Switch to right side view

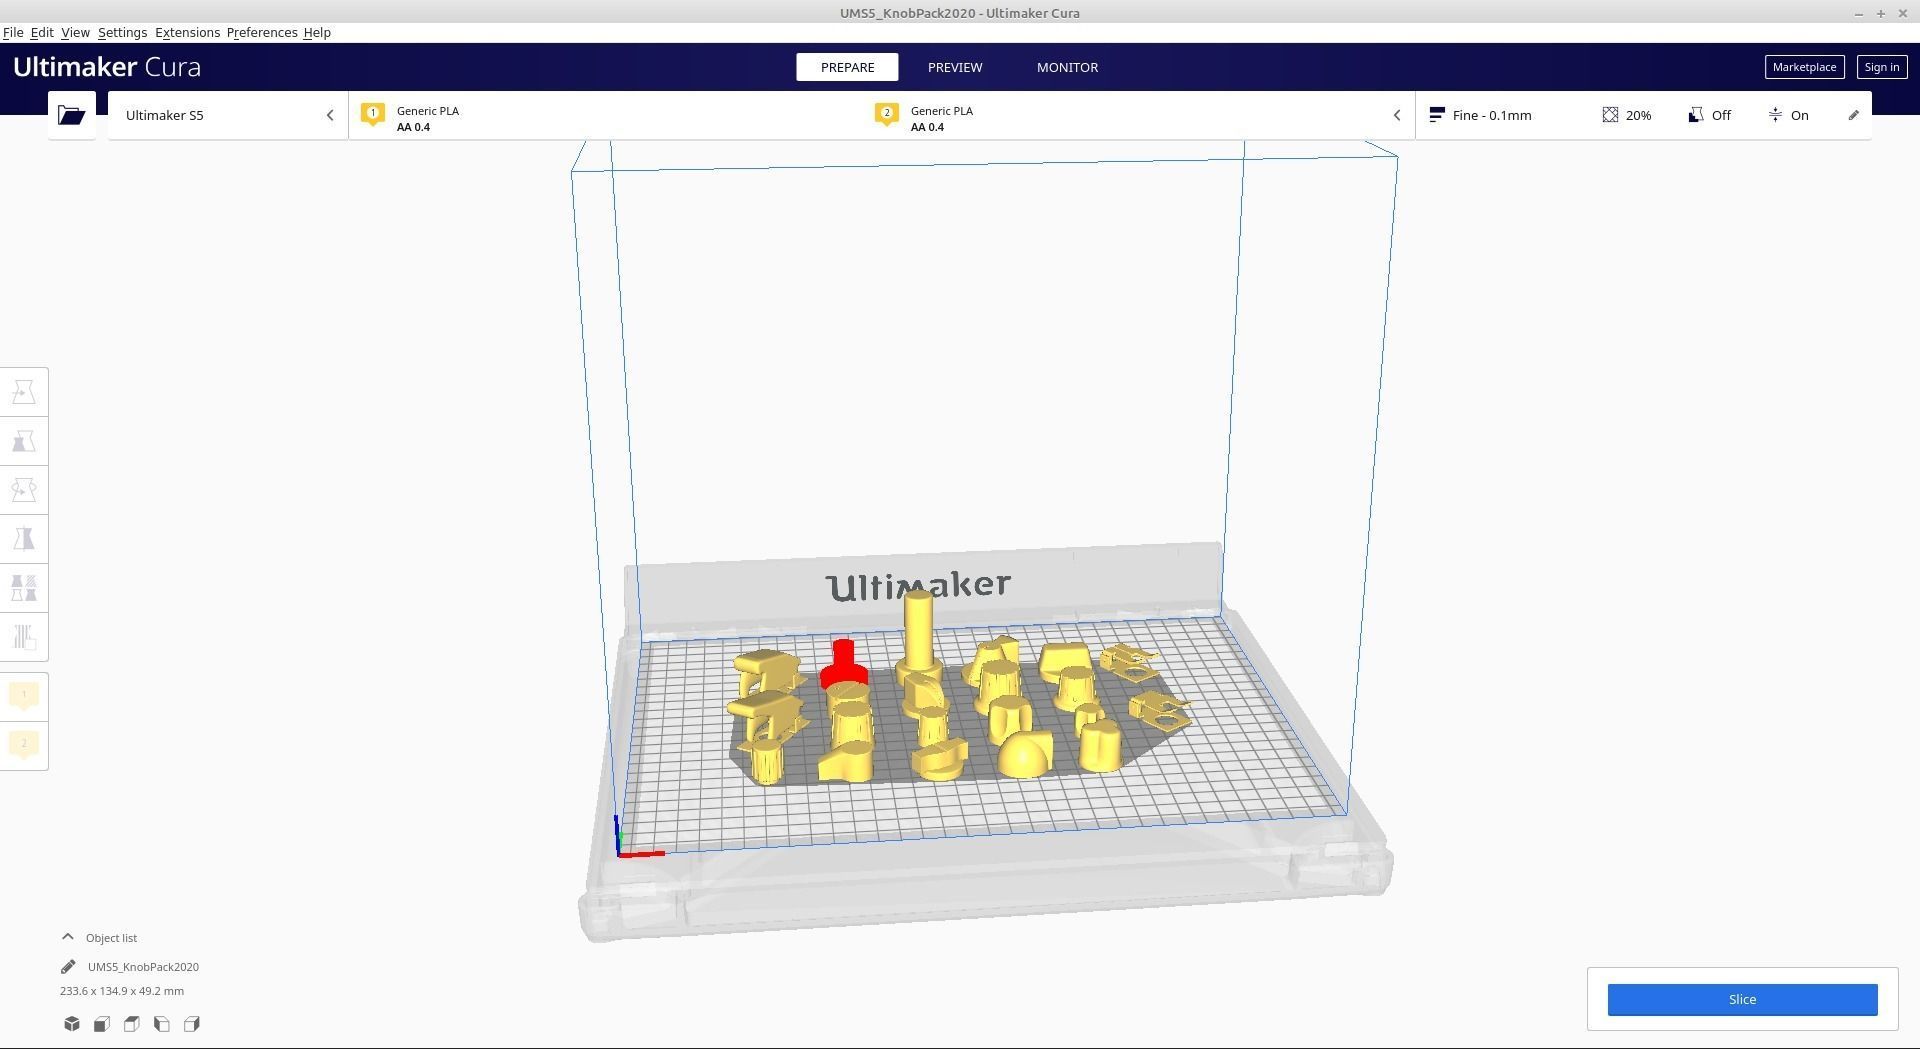(x=192, y=1024)
